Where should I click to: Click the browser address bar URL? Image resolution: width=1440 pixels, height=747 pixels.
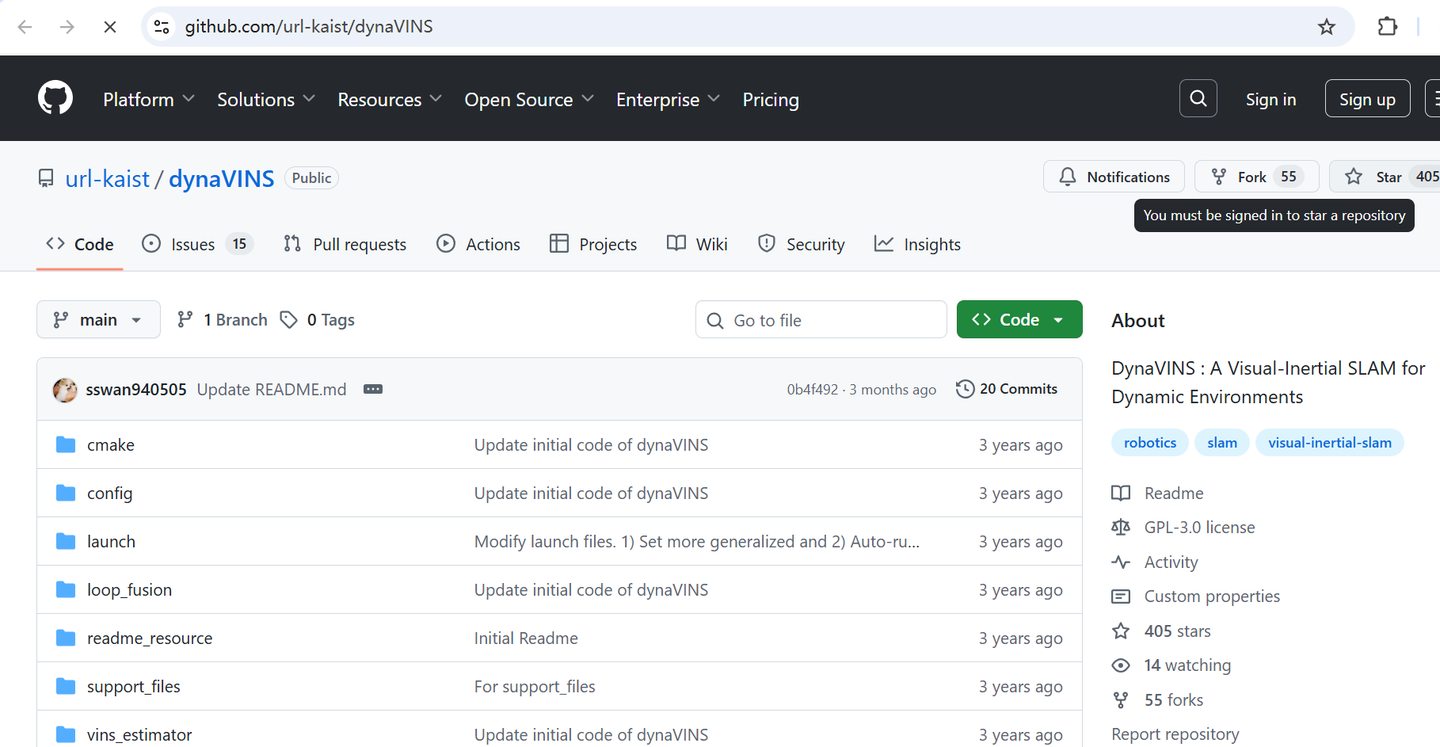click(309, 27)
